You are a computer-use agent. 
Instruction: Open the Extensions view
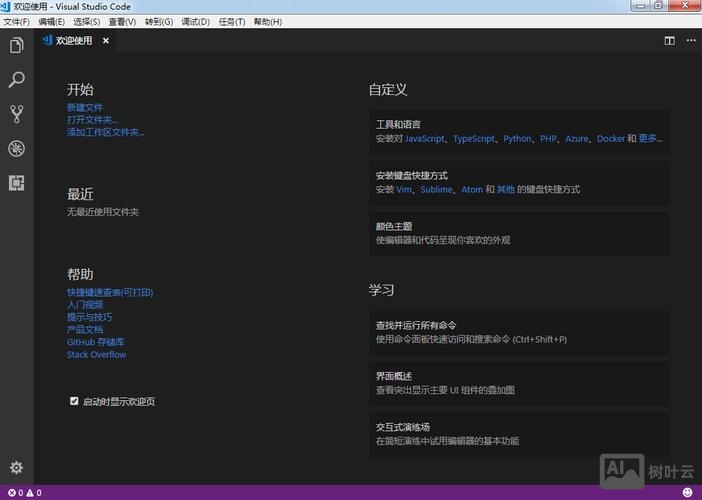[x=17, y=183]
